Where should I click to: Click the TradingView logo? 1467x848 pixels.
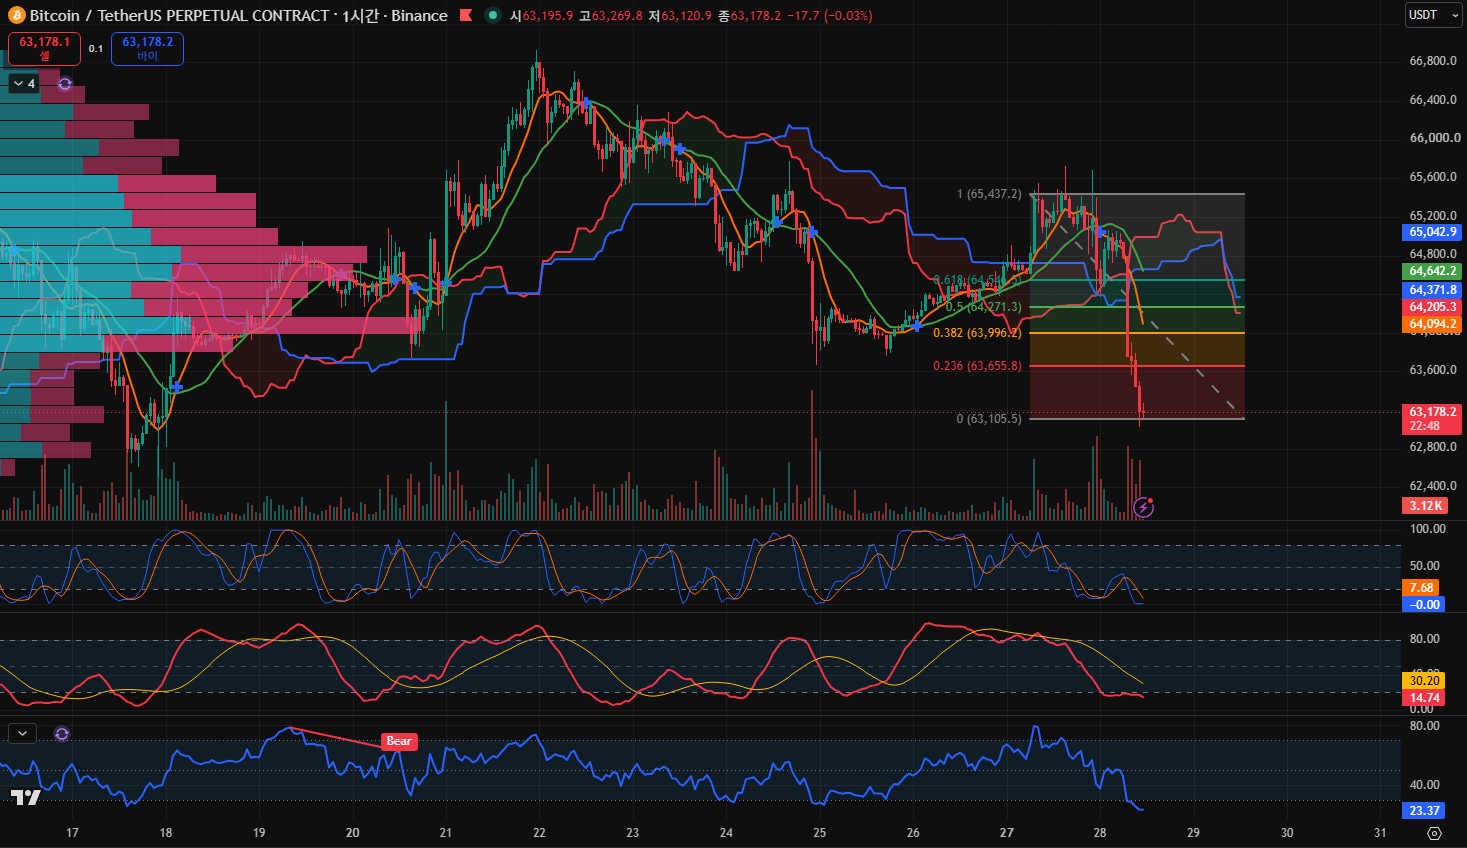[26, 797]
